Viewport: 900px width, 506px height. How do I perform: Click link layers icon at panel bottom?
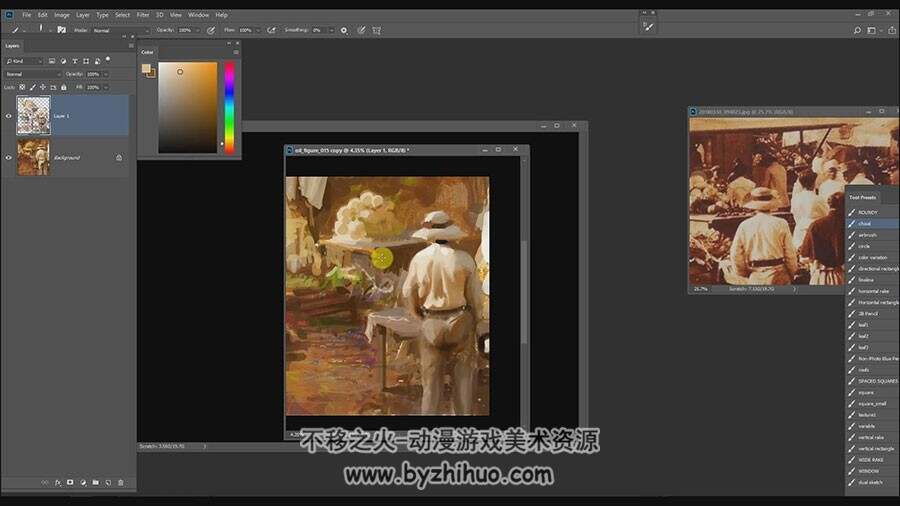[x=45, y=482]
